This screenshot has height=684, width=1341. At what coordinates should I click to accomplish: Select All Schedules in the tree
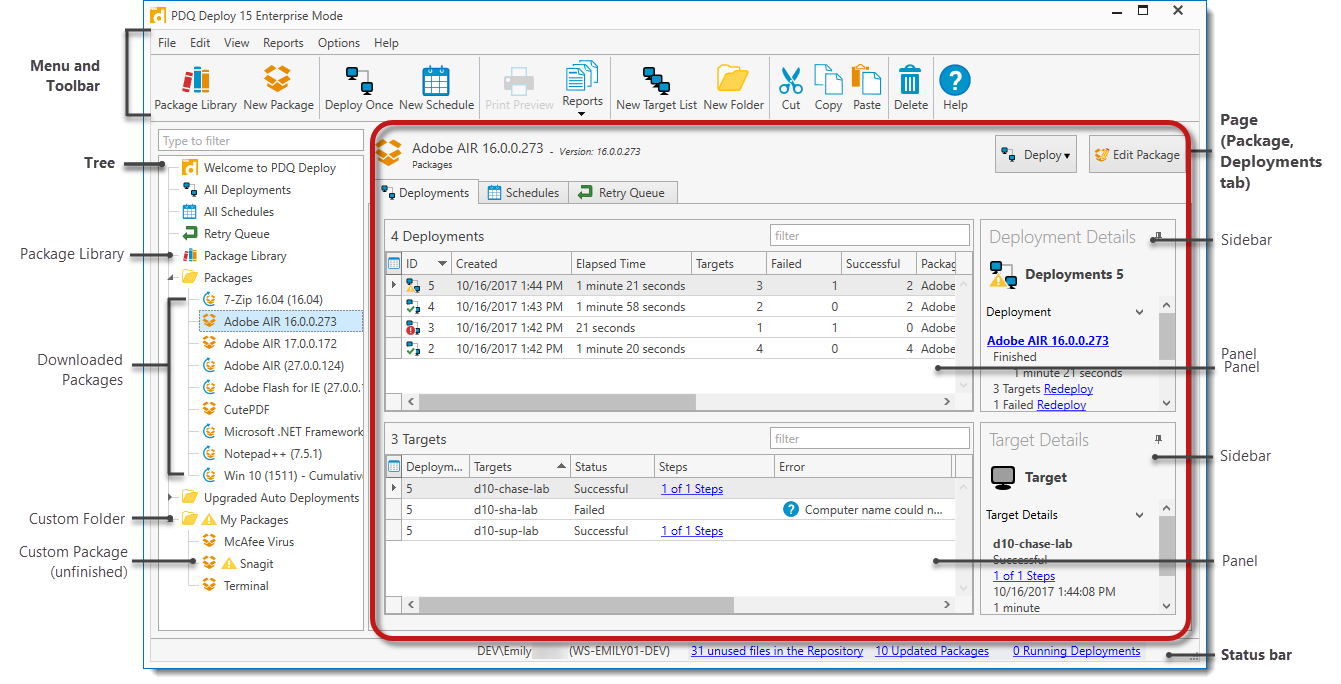[238, 212]
